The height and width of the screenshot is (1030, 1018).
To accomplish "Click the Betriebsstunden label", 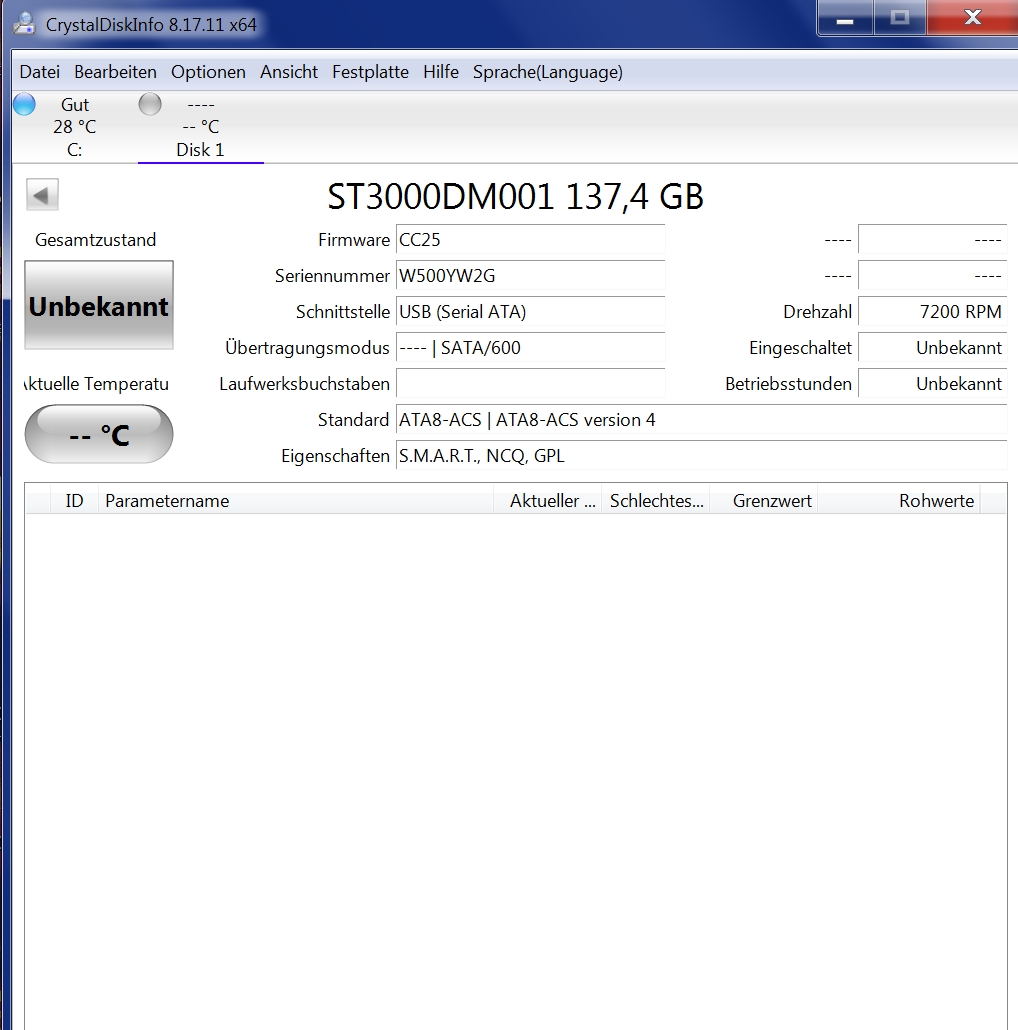I will [788, 384].
